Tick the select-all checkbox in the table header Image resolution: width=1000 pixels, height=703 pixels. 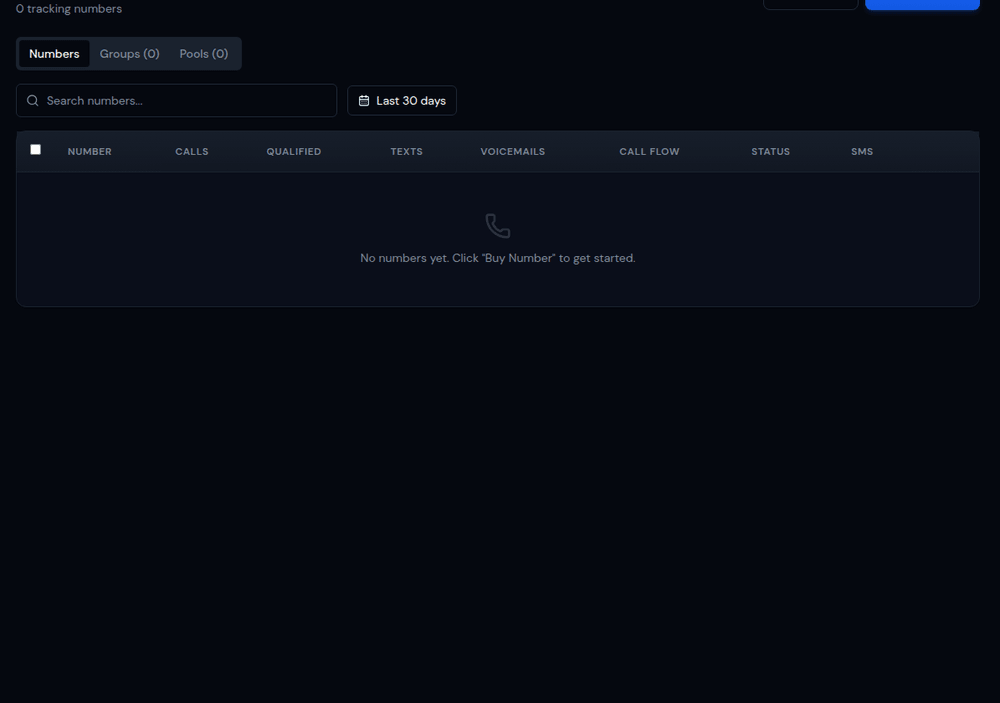pos(36,150)
